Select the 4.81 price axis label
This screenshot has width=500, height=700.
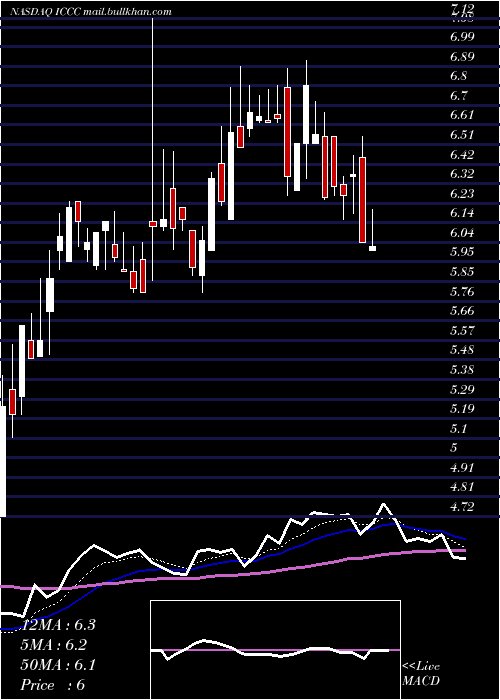pos(462,487)
